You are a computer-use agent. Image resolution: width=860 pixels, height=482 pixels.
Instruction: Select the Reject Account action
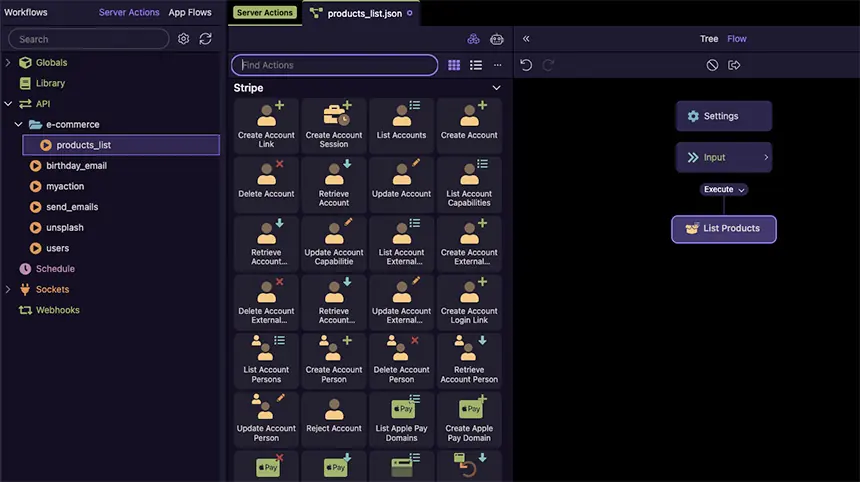[333, 419]
